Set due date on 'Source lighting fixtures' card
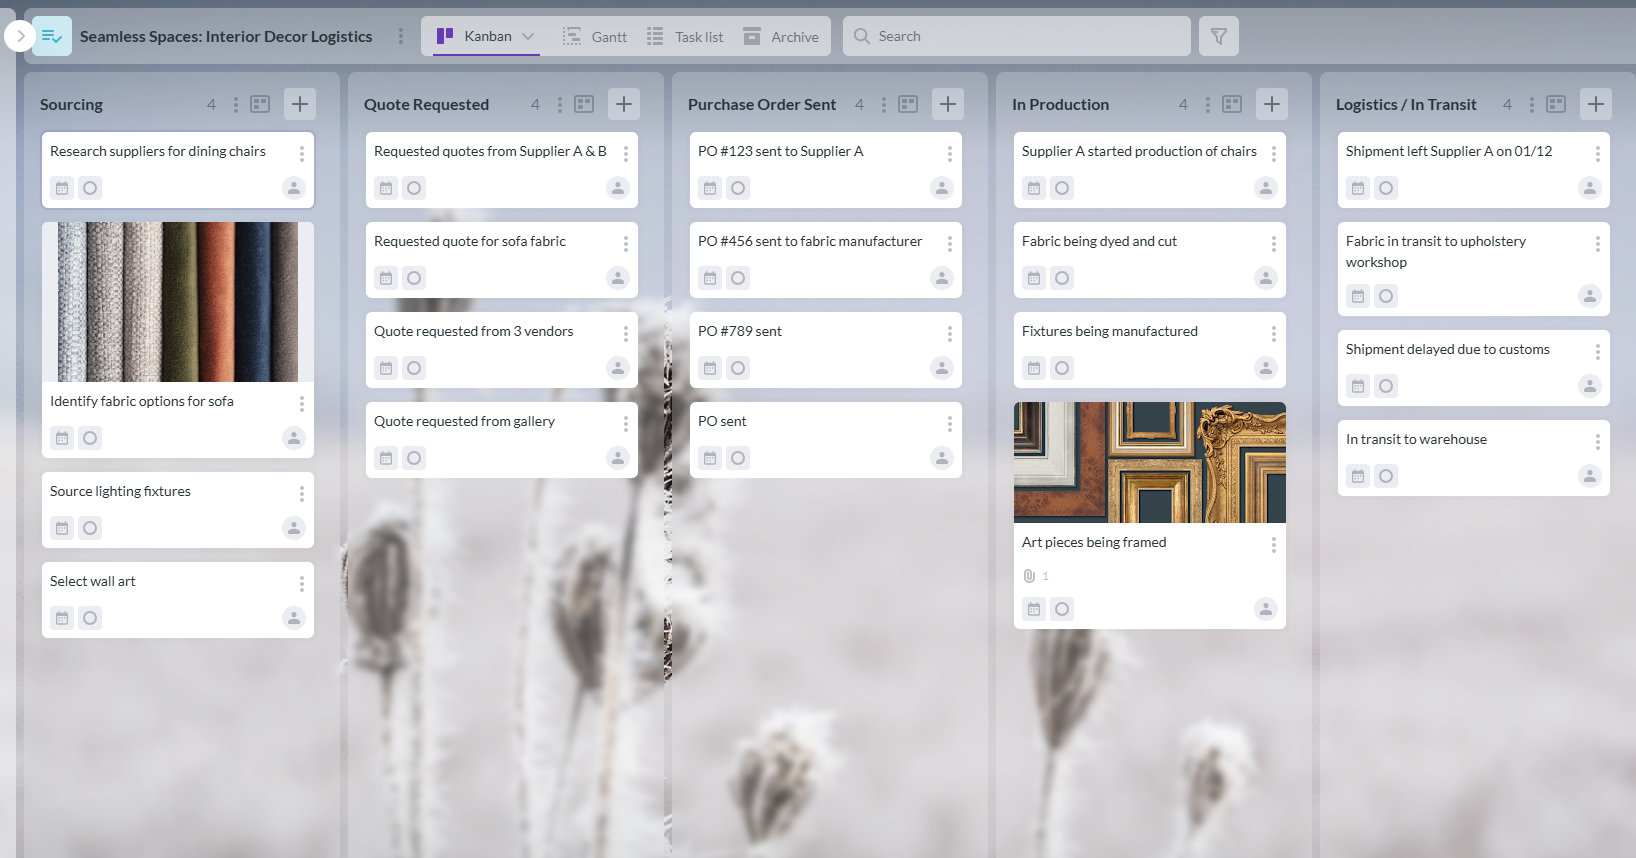Screen dimensions: 1636x858 click(62, 528)
